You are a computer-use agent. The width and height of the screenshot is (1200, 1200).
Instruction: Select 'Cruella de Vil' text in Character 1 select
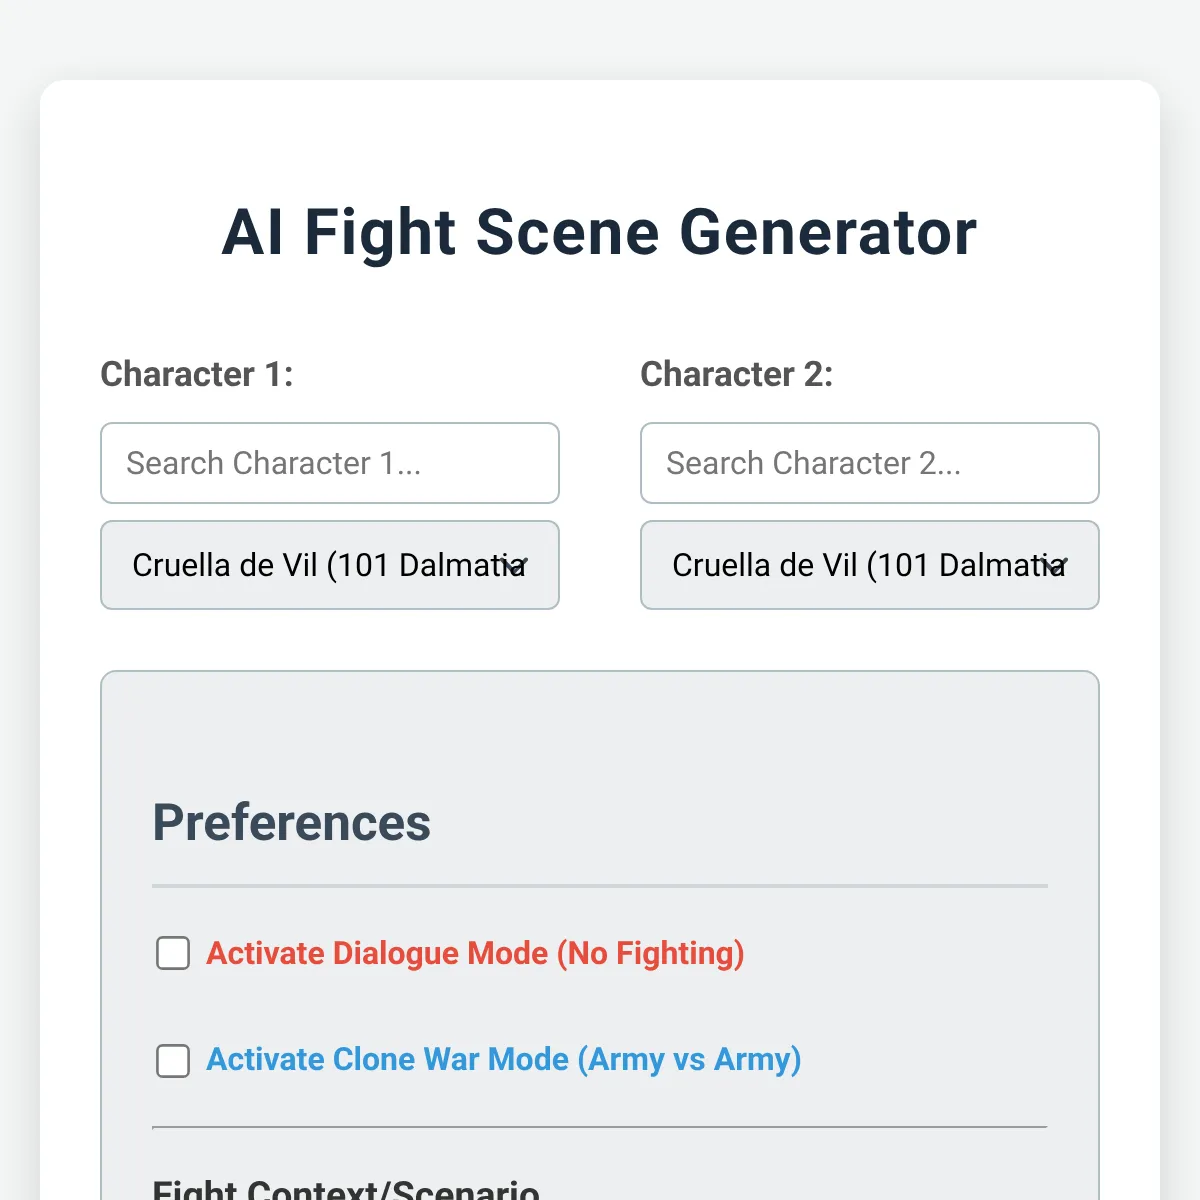point(225,565)
